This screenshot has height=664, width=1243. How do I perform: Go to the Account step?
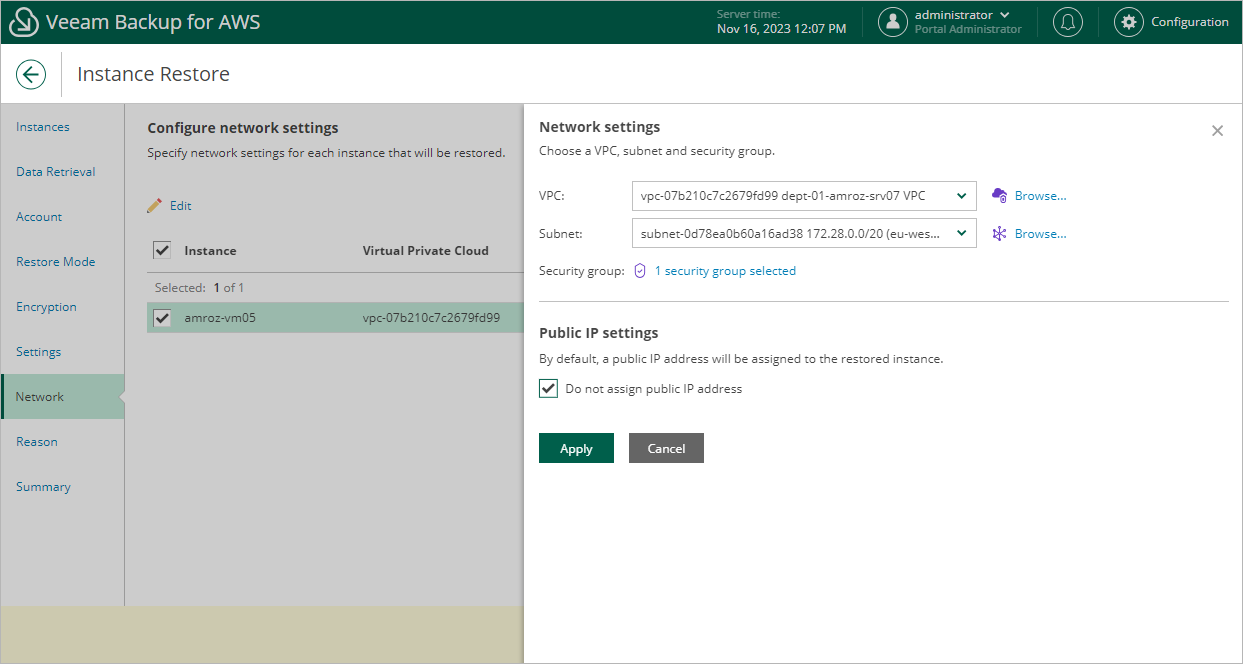coord(39,217)
